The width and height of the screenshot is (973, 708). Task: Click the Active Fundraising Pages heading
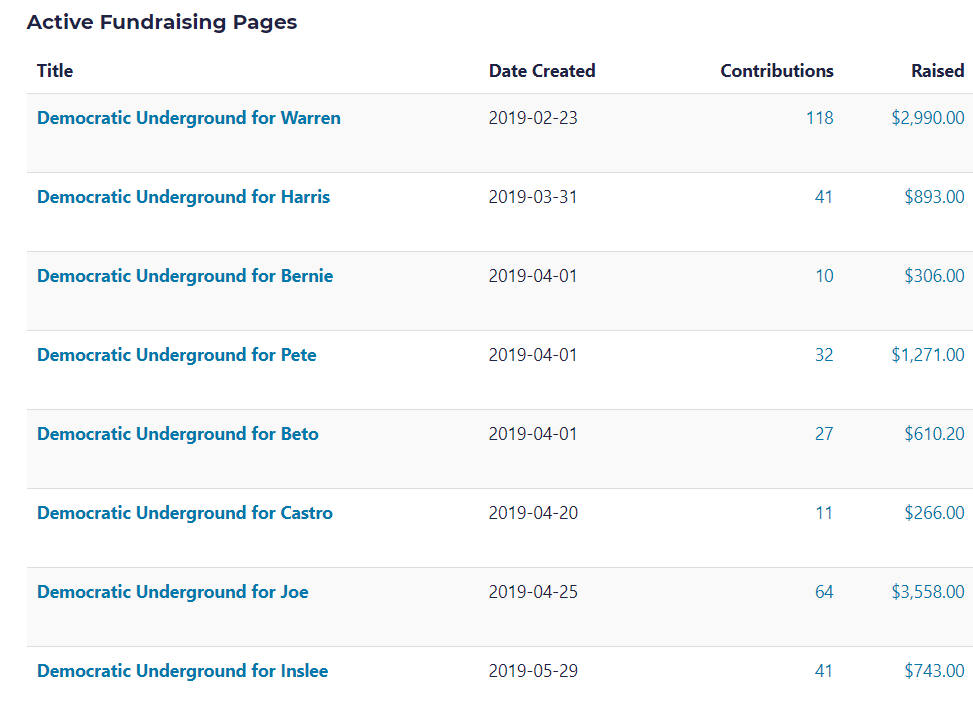162,22
